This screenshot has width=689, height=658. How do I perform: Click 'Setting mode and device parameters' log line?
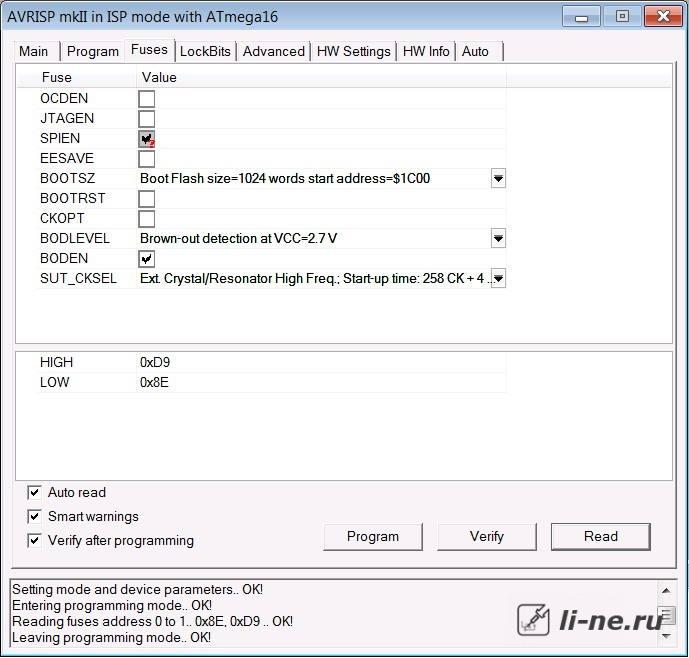click(x=138, y=589)
